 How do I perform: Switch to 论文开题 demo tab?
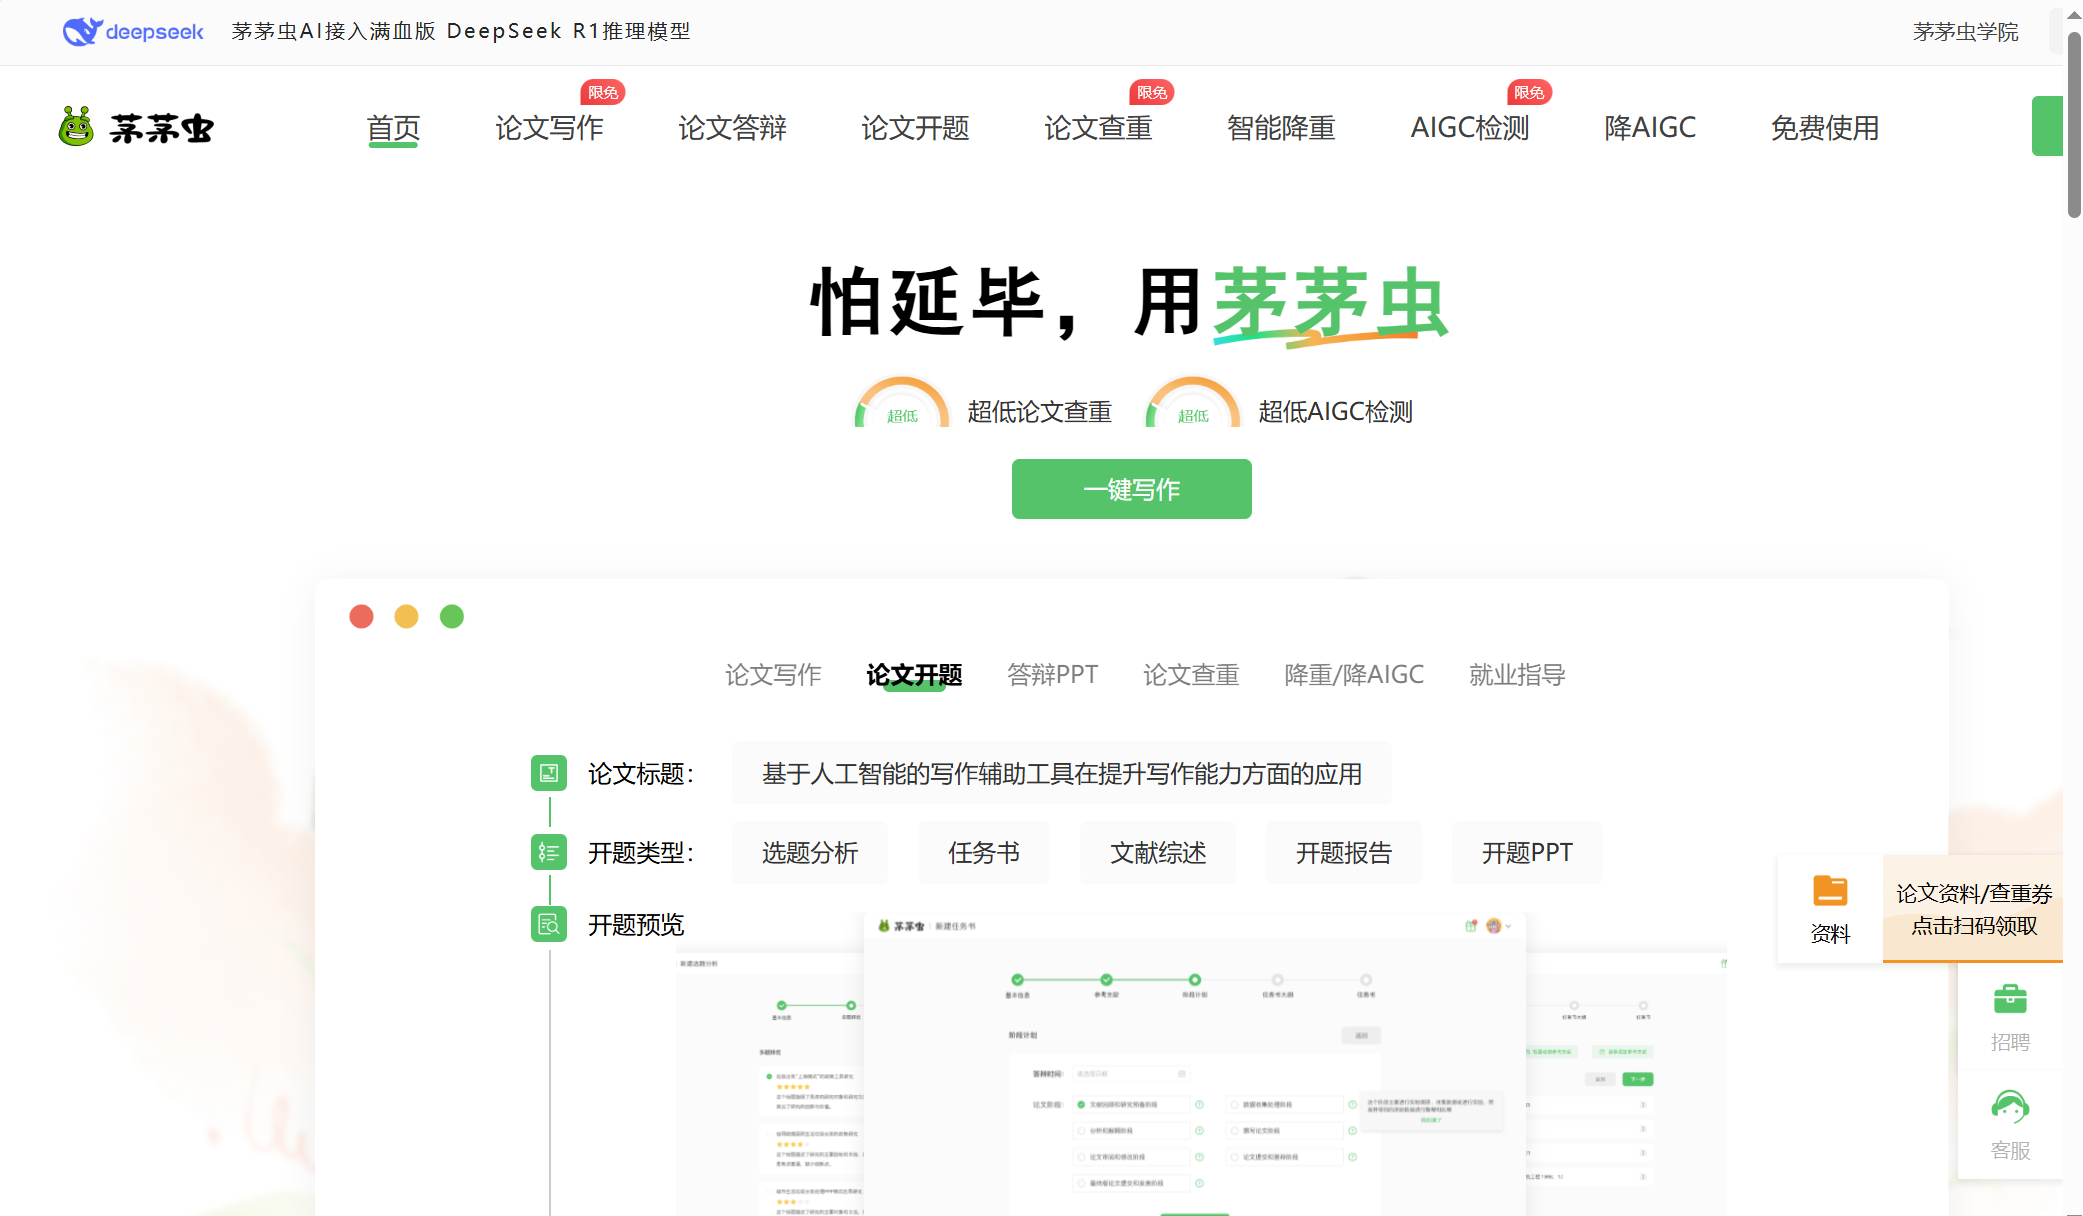pyautogui.click(x=914, y=675)
